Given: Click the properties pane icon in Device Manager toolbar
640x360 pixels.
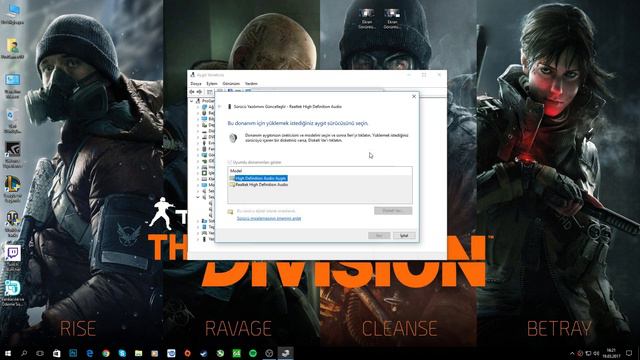Looking at the screenshot, I should point(209,92).
